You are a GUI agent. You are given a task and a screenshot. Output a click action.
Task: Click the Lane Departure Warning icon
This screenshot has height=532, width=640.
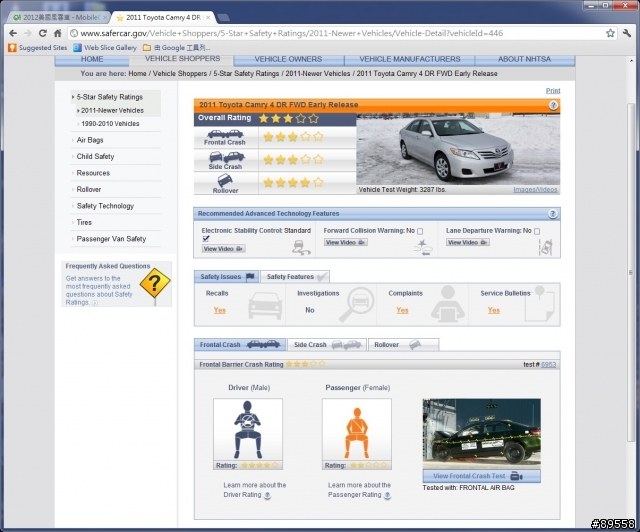click(x=546, y=247)
